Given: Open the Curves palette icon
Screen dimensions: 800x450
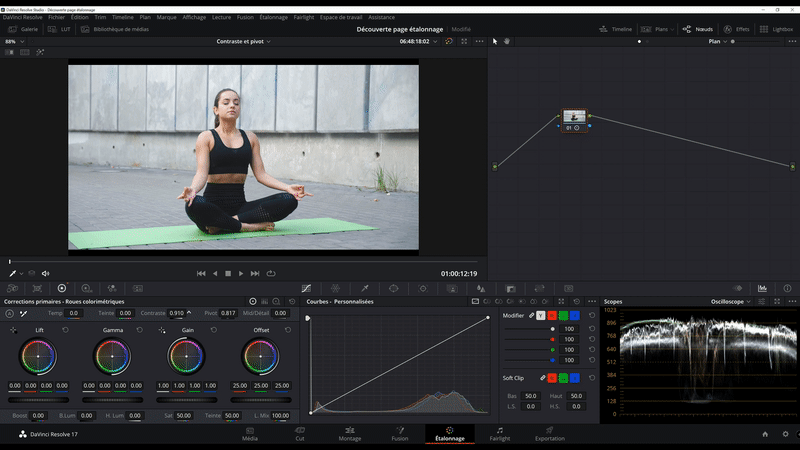Looking at the screenshot, I should (x=306, y=288).
